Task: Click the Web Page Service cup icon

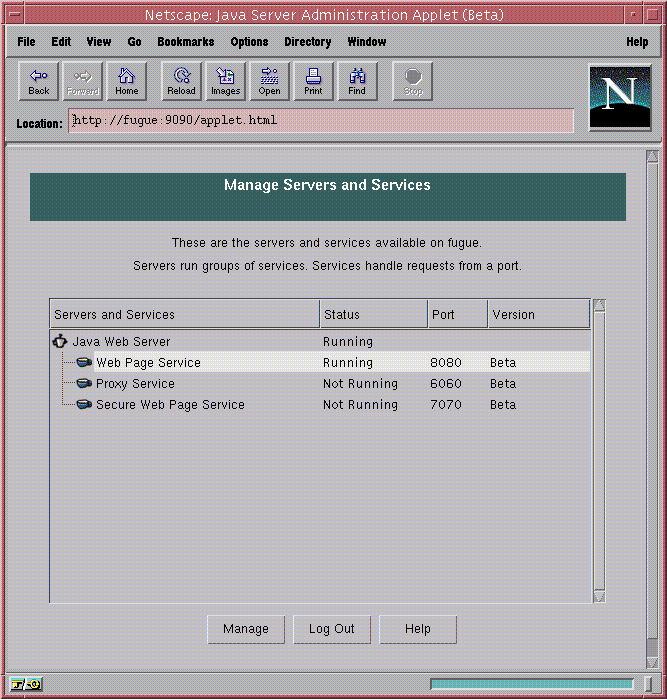Action: (84, 362)
